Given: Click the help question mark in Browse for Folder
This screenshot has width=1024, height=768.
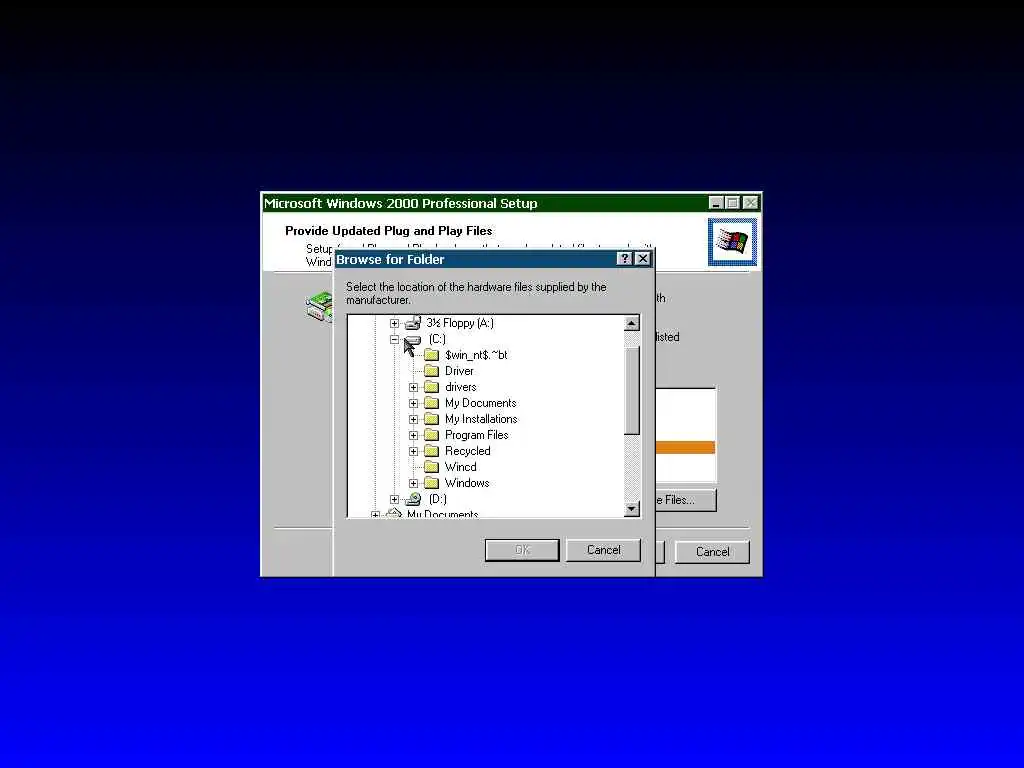Looking at the screenshot, I should coord(625,259).
